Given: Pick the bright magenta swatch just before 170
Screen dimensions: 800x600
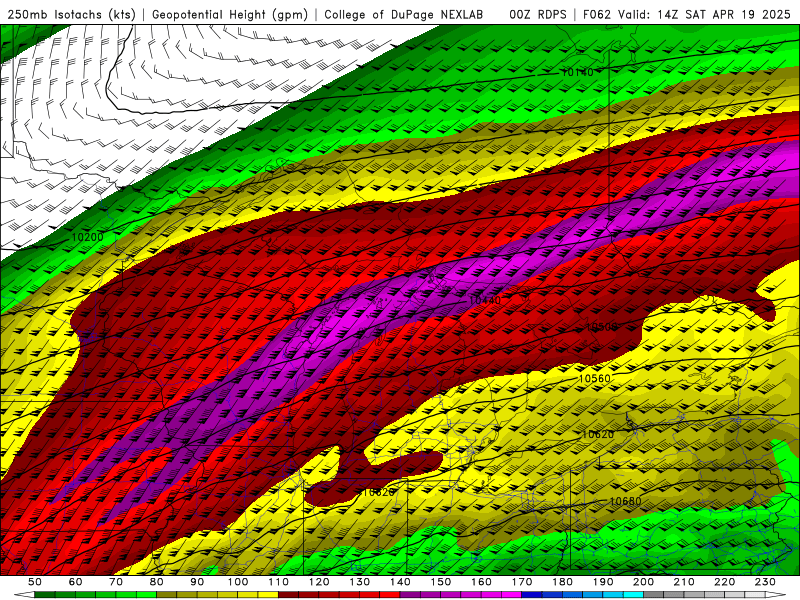Looking at the screenshot, I should (x=511, y=595).
